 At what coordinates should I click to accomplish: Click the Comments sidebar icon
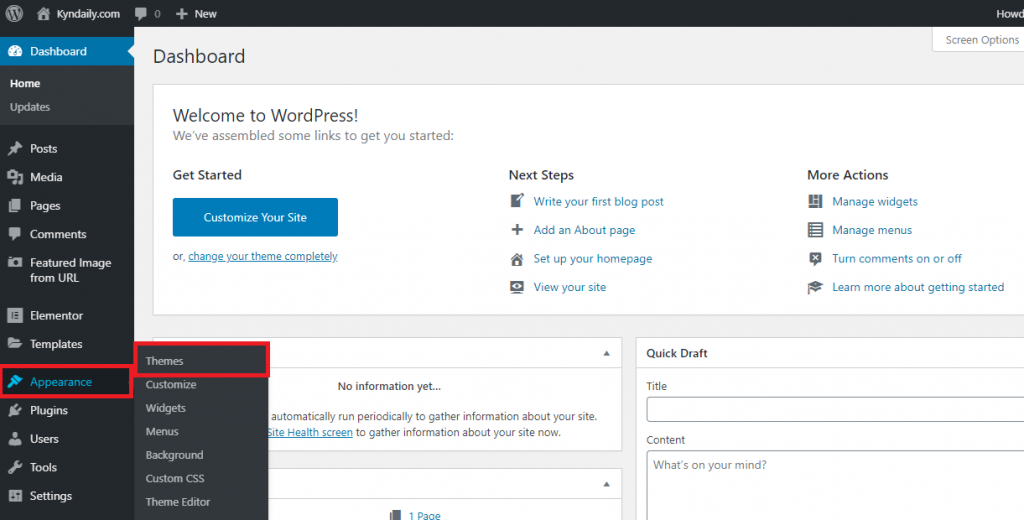[15, 234]
